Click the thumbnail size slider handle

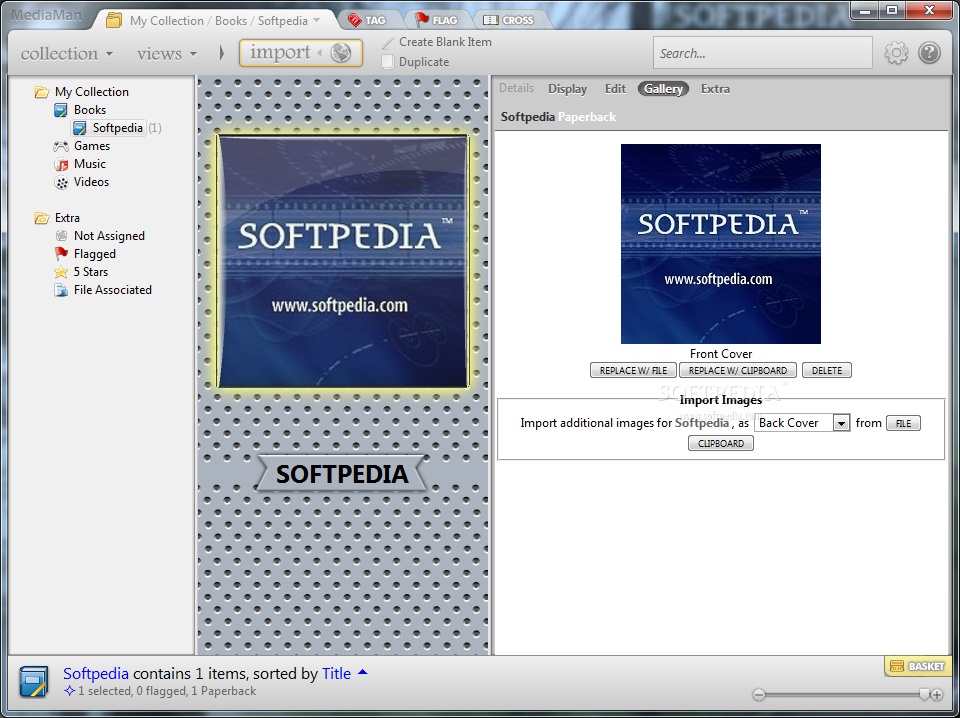tap(924, 695)
